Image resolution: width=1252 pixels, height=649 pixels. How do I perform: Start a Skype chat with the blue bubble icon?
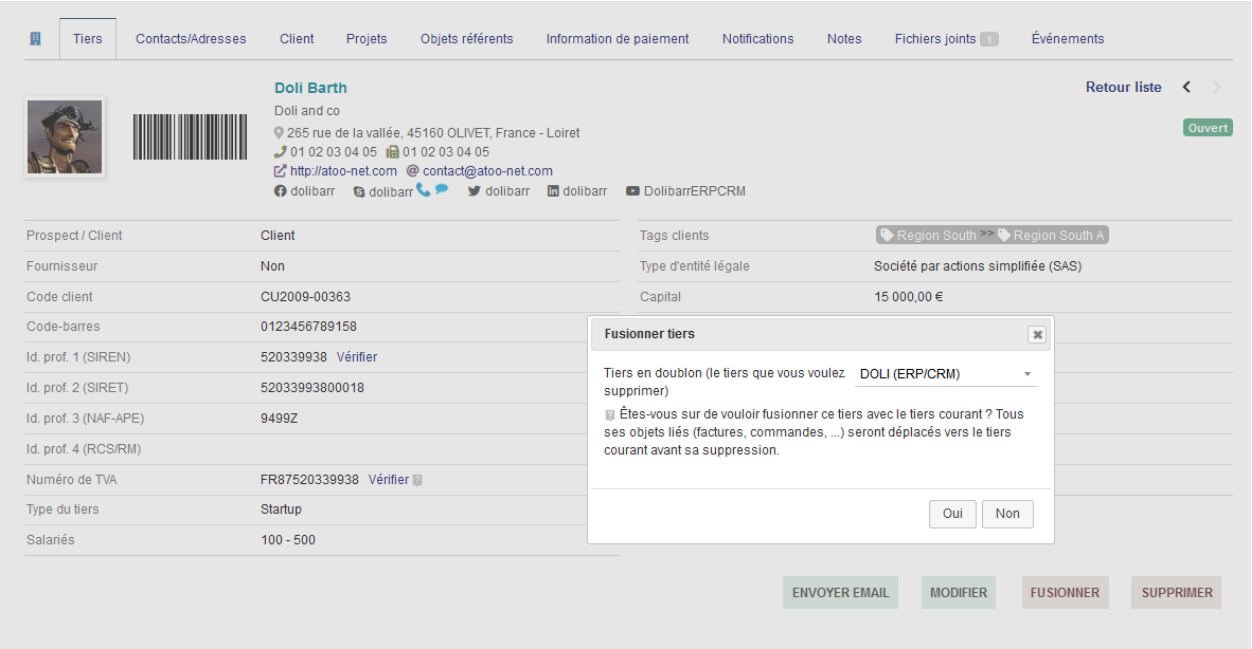[x=441, y=190]
